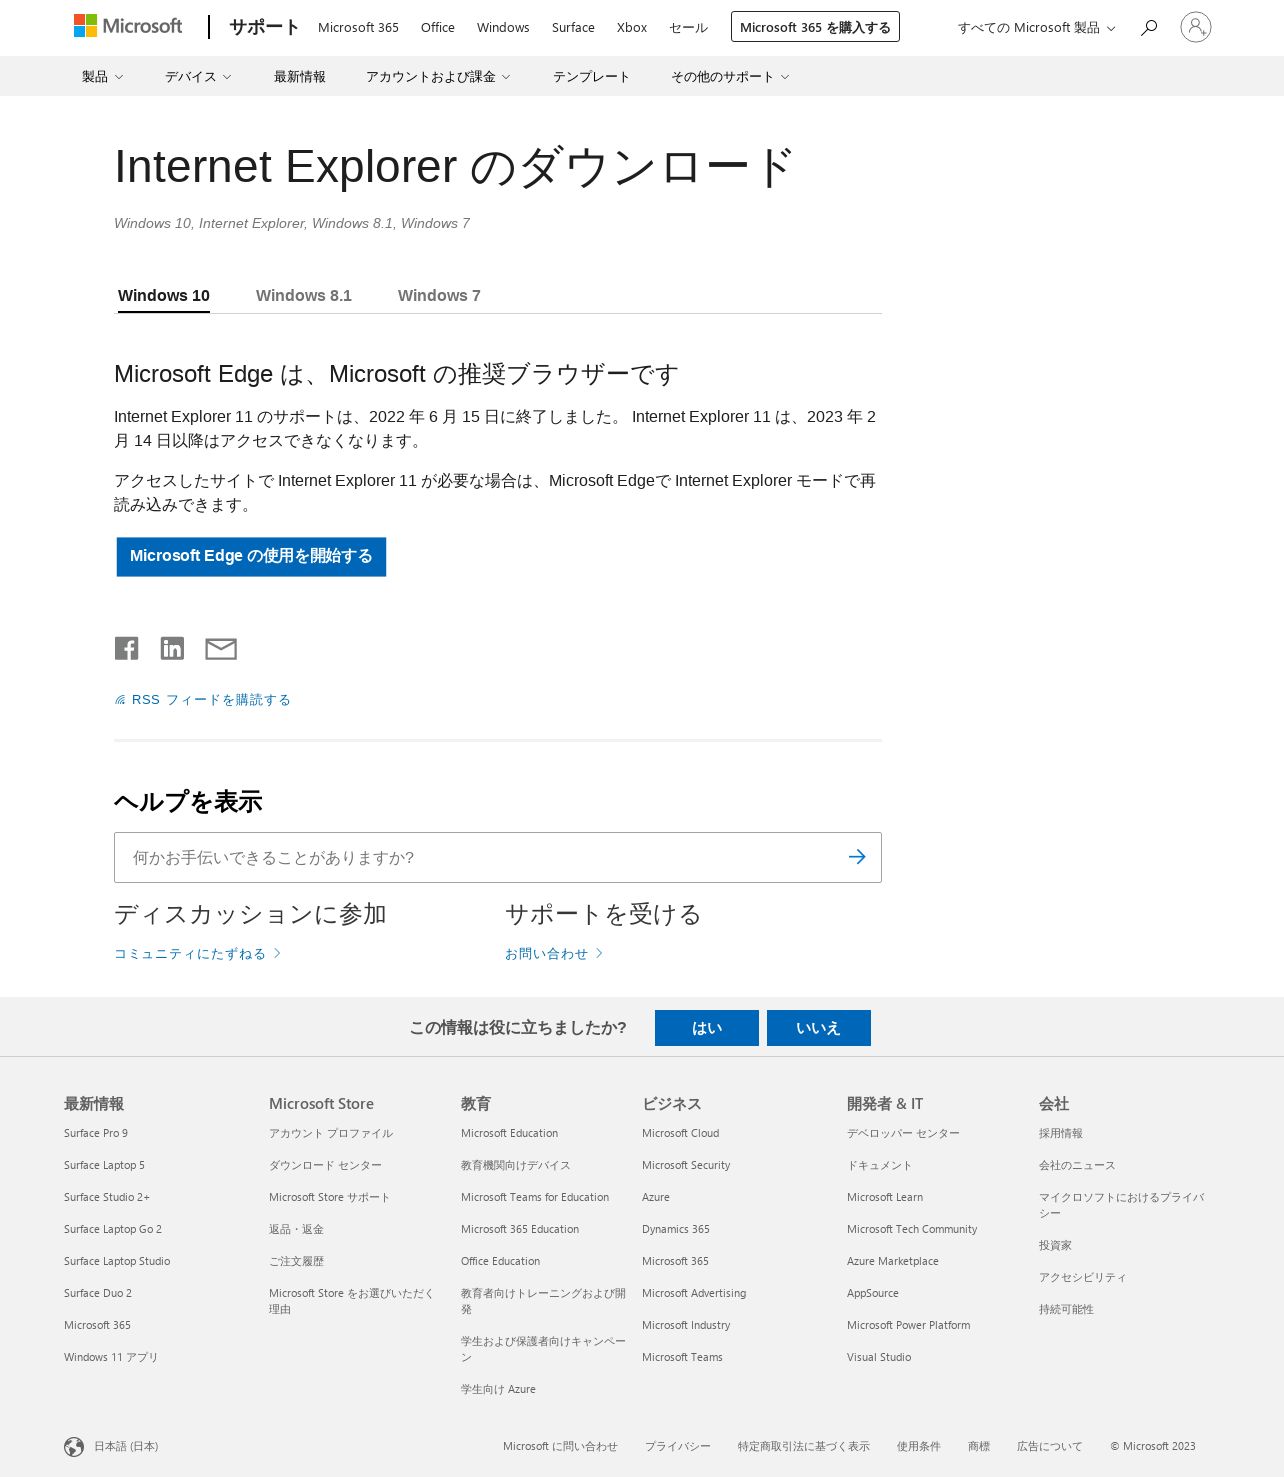
Task: Open お問い合わせ link
Action: pos(553,954)
